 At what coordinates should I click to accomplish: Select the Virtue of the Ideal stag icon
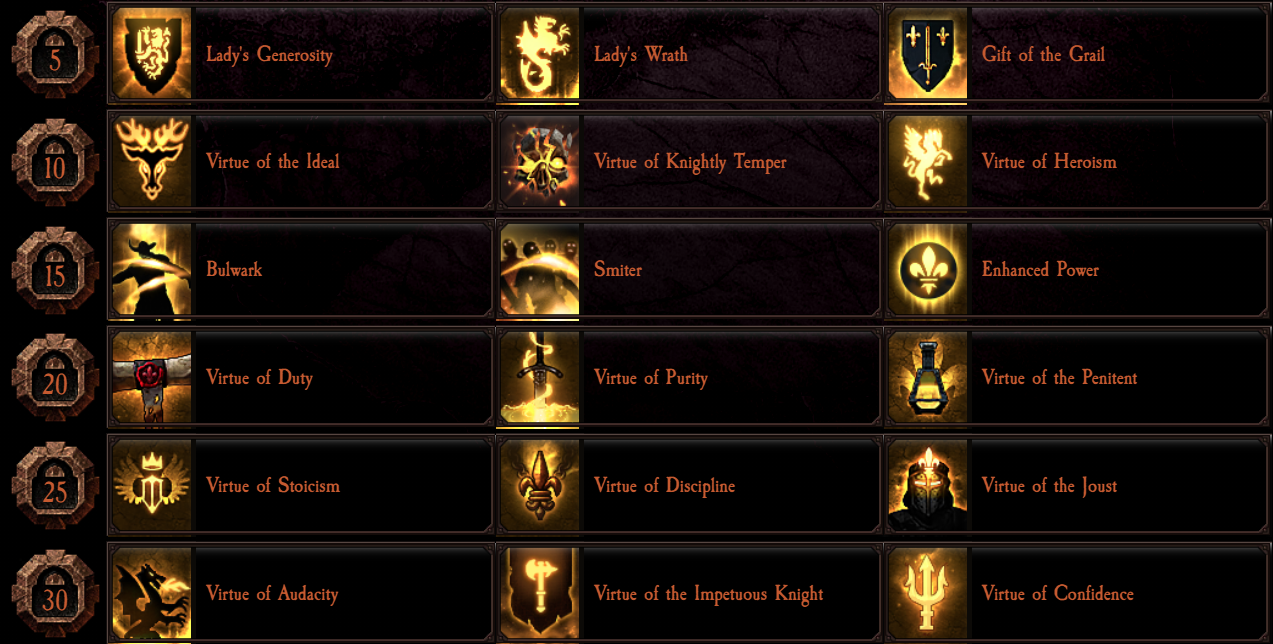tap(152, 162)
